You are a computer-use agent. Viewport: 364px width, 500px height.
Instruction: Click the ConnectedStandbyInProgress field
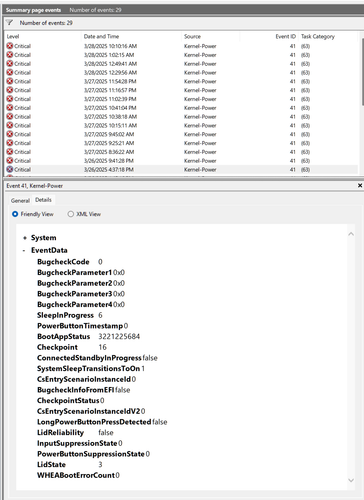[x=97, y=358]
